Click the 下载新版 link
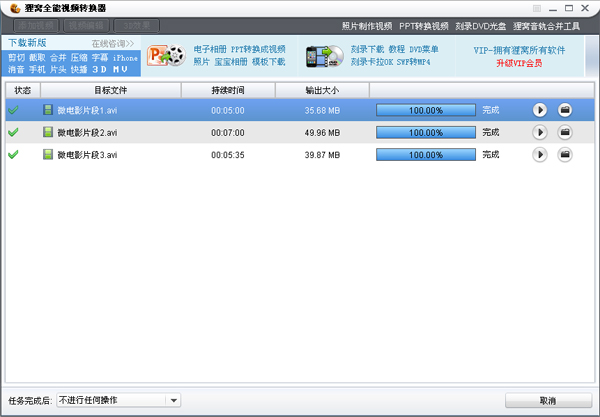The width and height of the screenshot is (600, 417). pos(27,42)
